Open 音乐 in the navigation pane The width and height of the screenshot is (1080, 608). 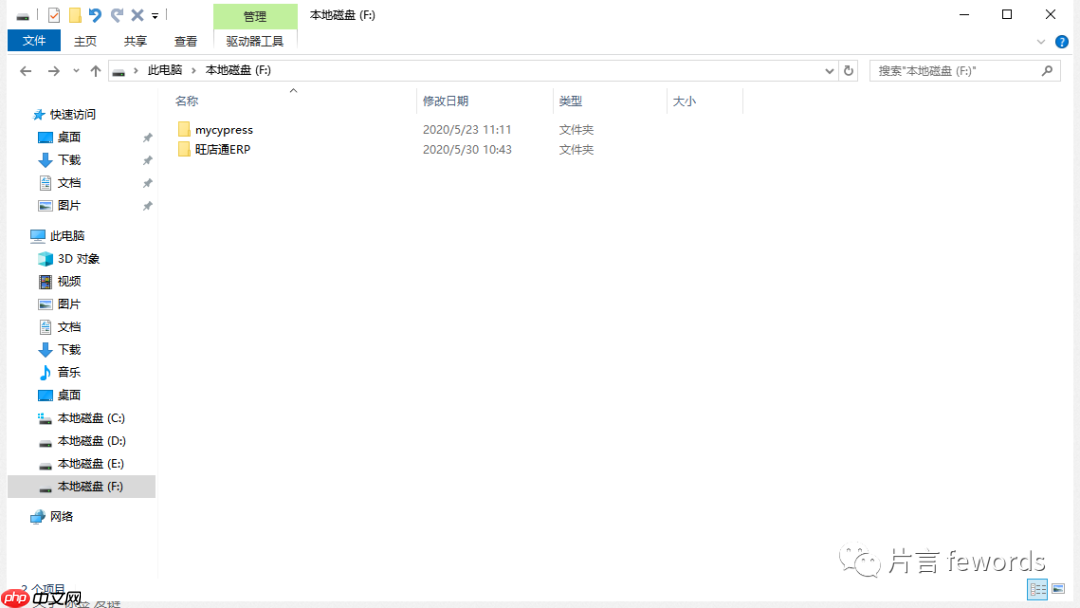click(69, 372)
